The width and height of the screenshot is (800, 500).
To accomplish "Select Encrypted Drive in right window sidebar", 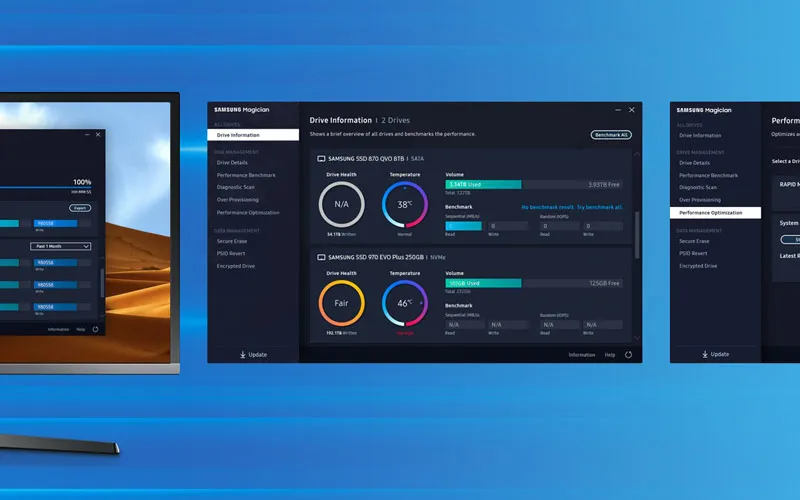I will pos(697,266).
